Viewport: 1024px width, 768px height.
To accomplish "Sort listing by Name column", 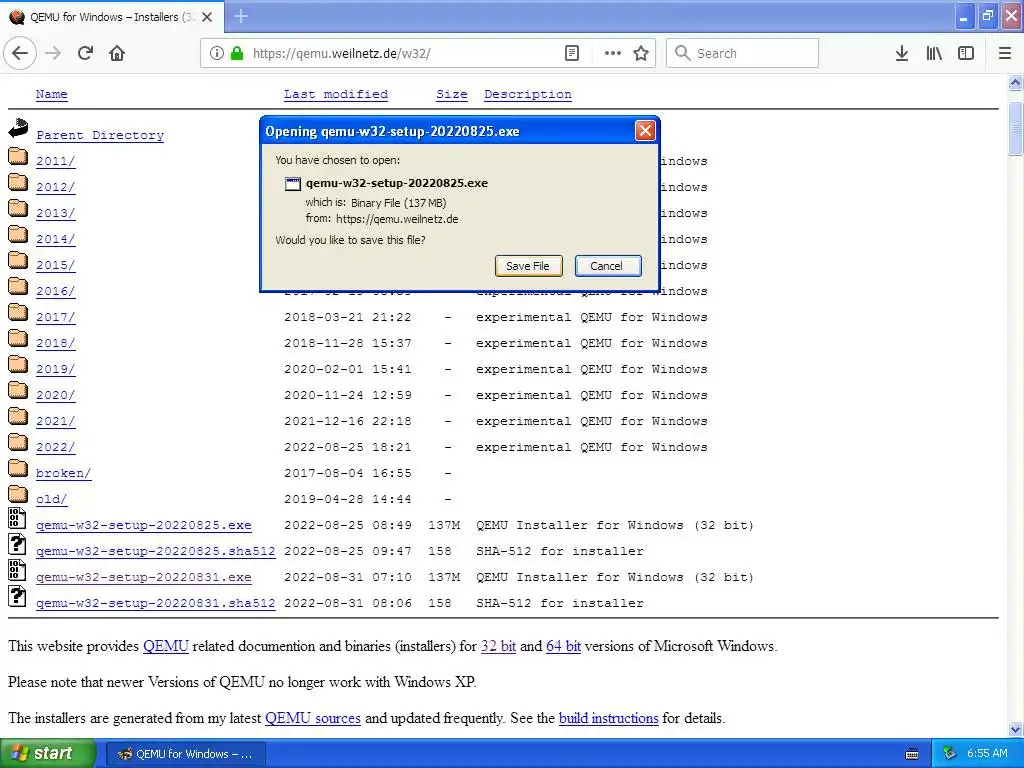I will 52,94.
